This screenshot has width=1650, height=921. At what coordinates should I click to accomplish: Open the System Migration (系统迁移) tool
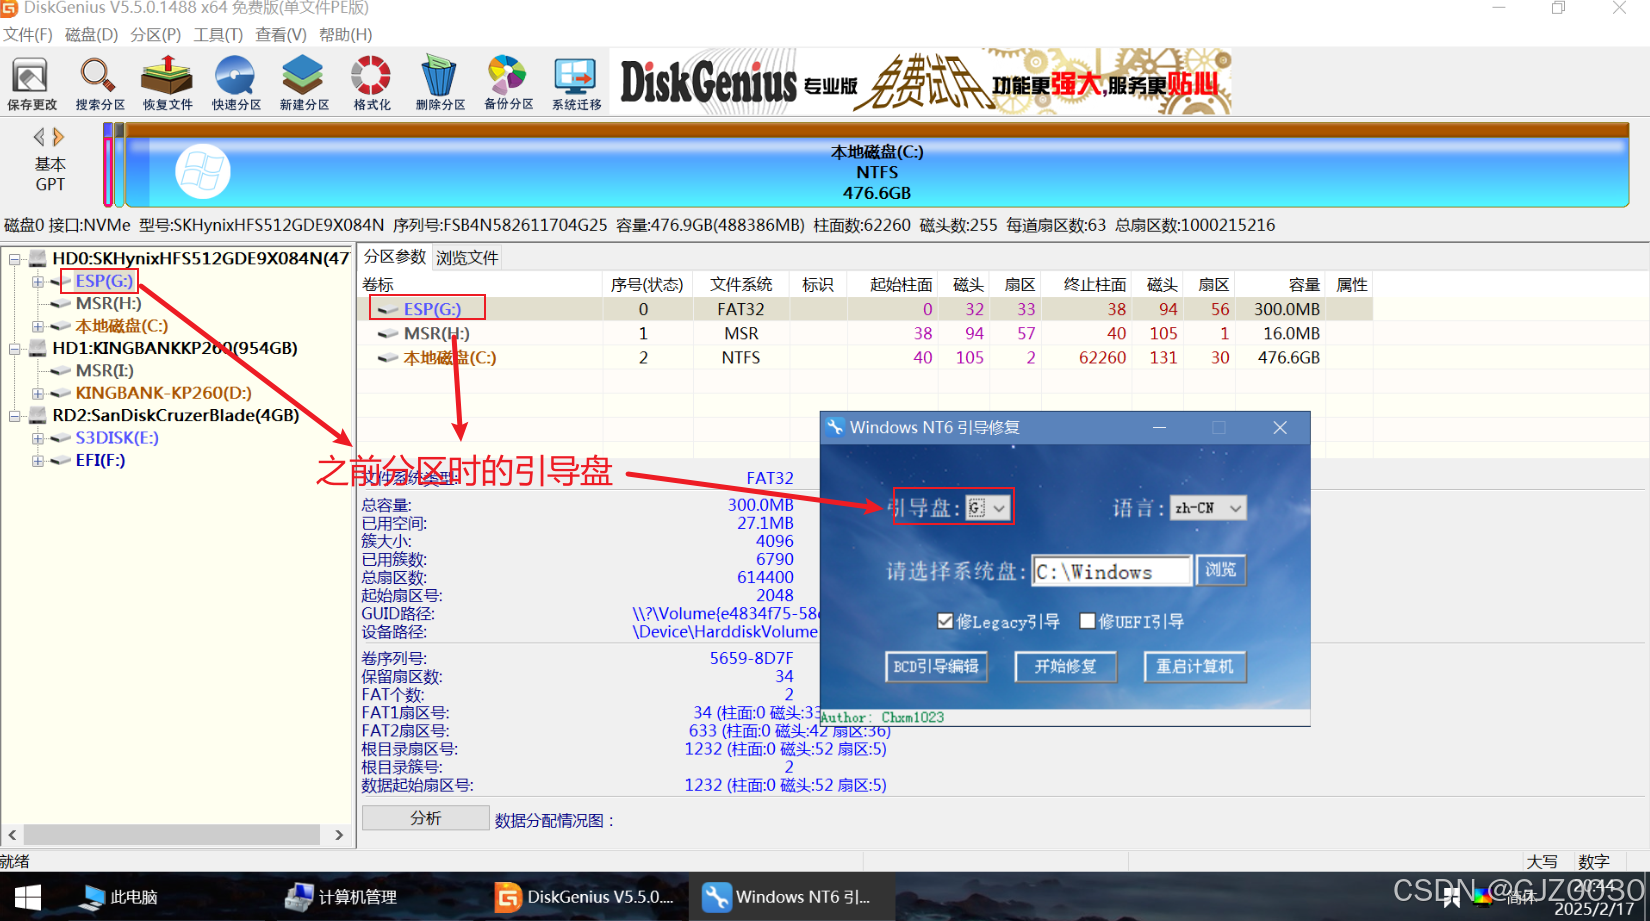(576, 83)
